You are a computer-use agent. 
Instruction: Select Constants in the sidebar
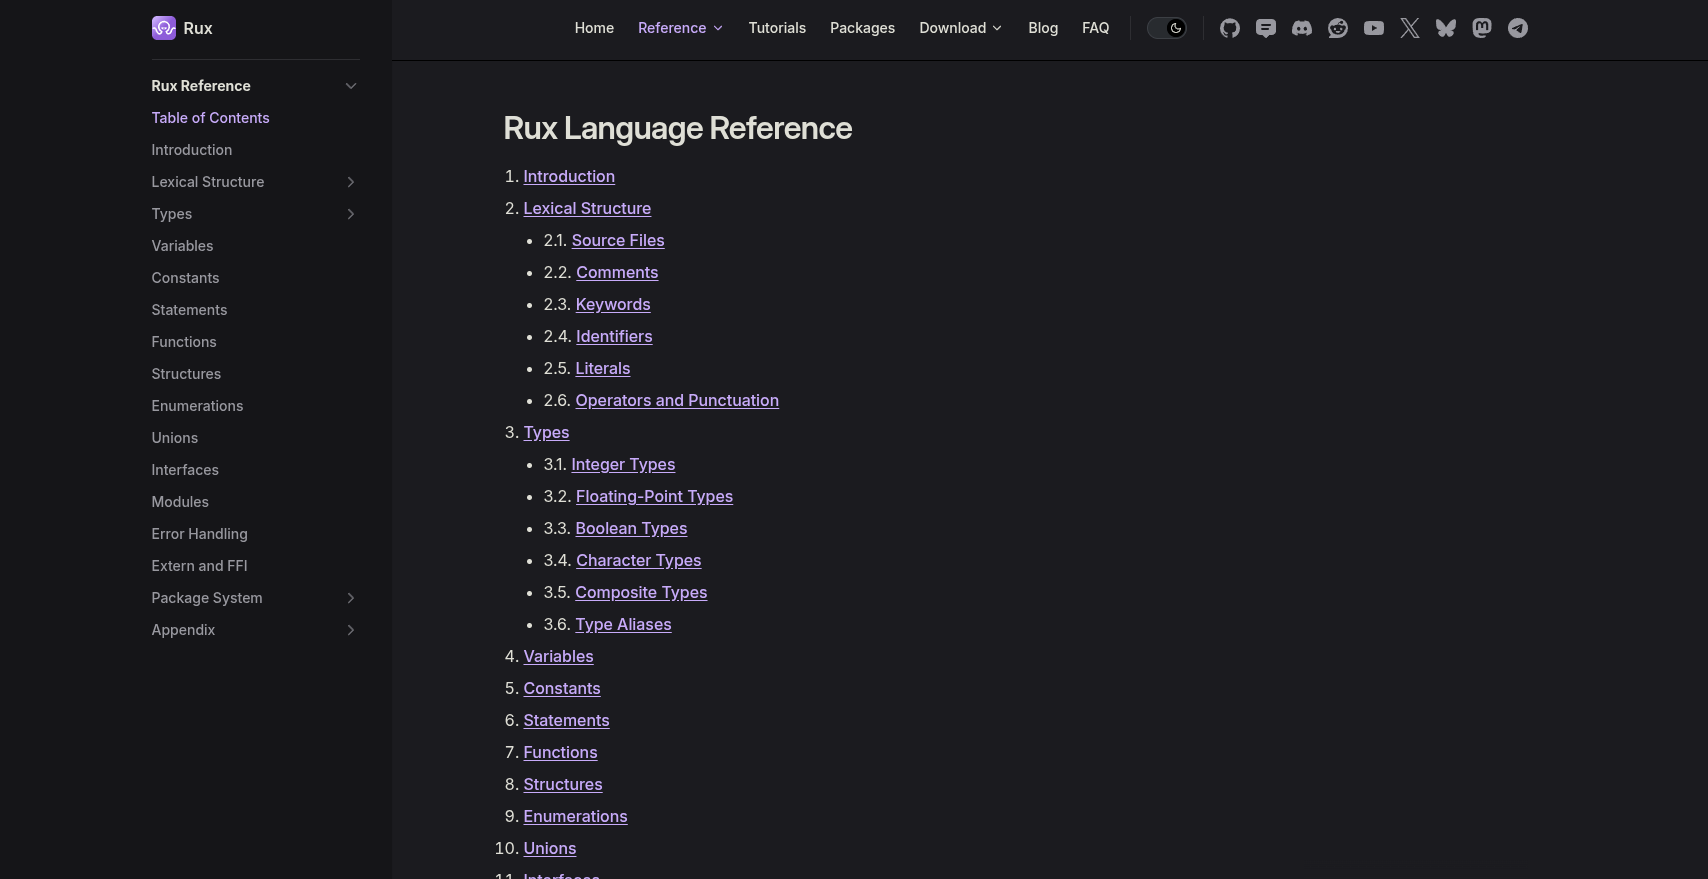tap(185, 278)
